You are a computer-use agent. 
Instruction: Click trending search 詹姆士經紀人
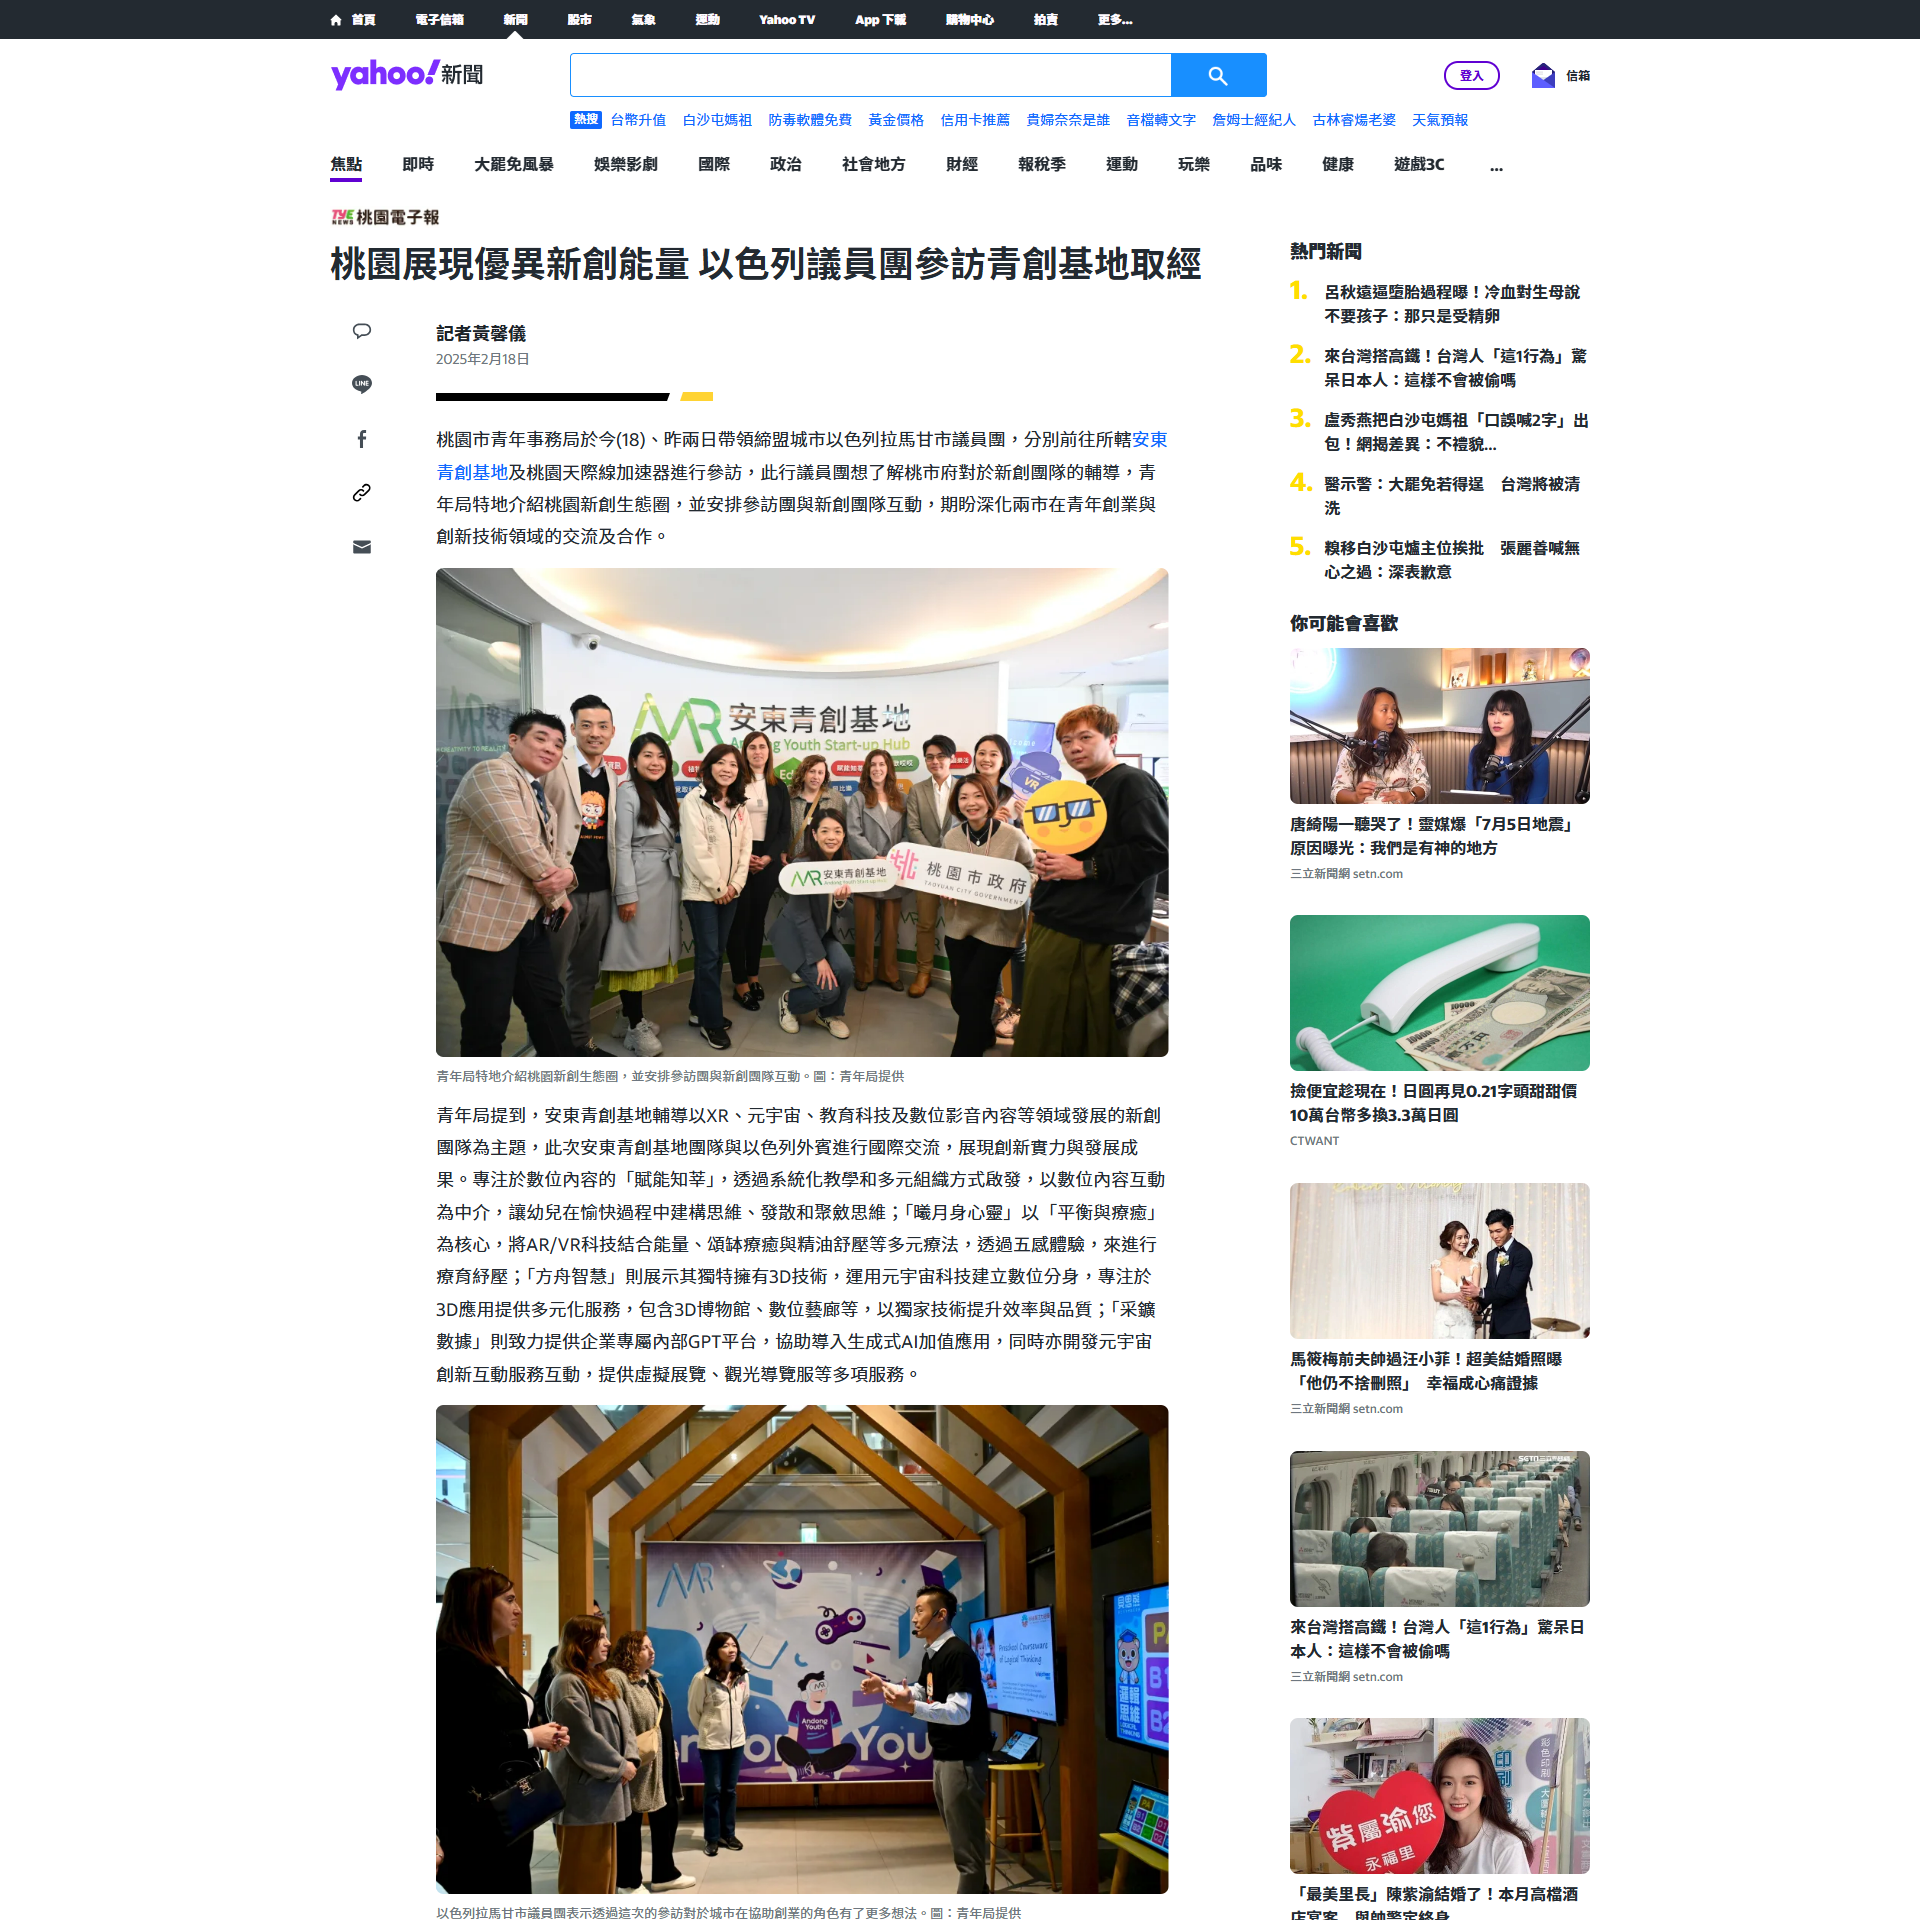(1254, 120)
